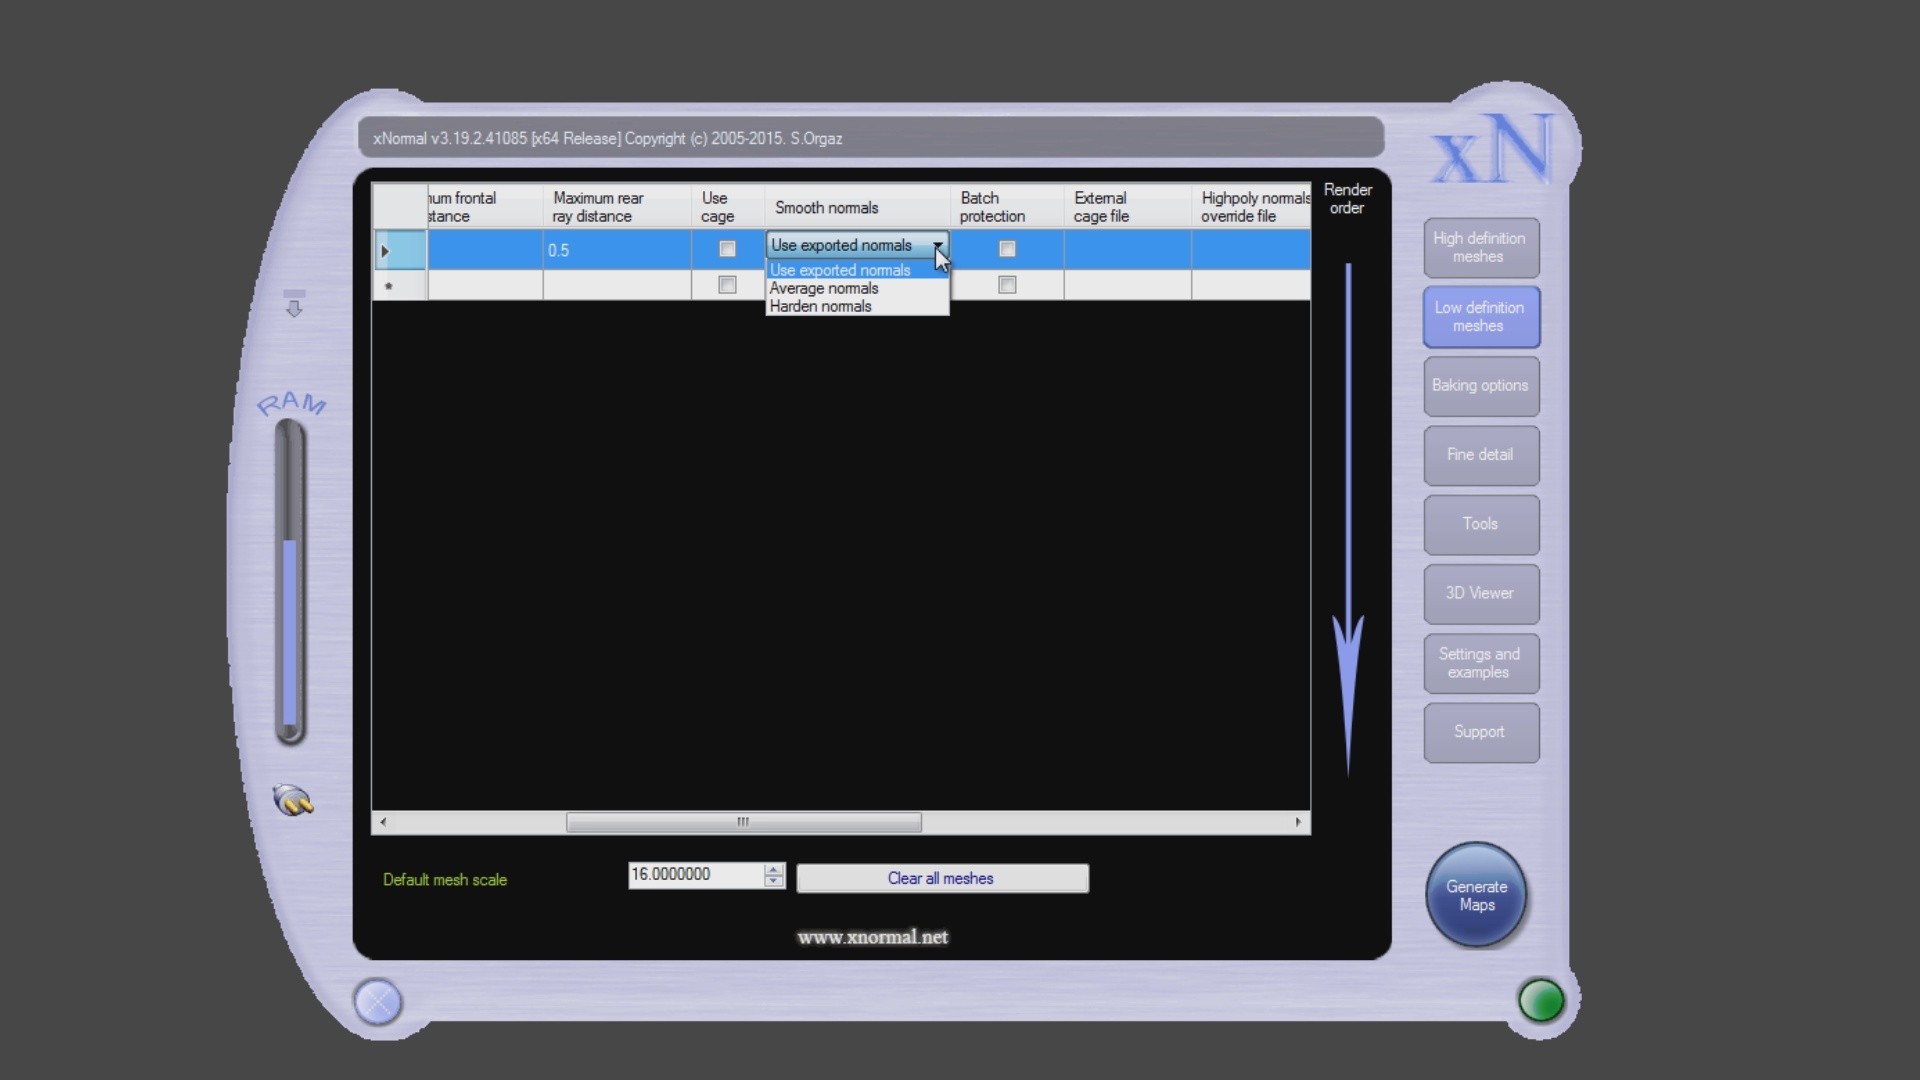The height and width of the screenshot is (1080, 1920).
Task: Choose Harden normals option
Action: 857,306
